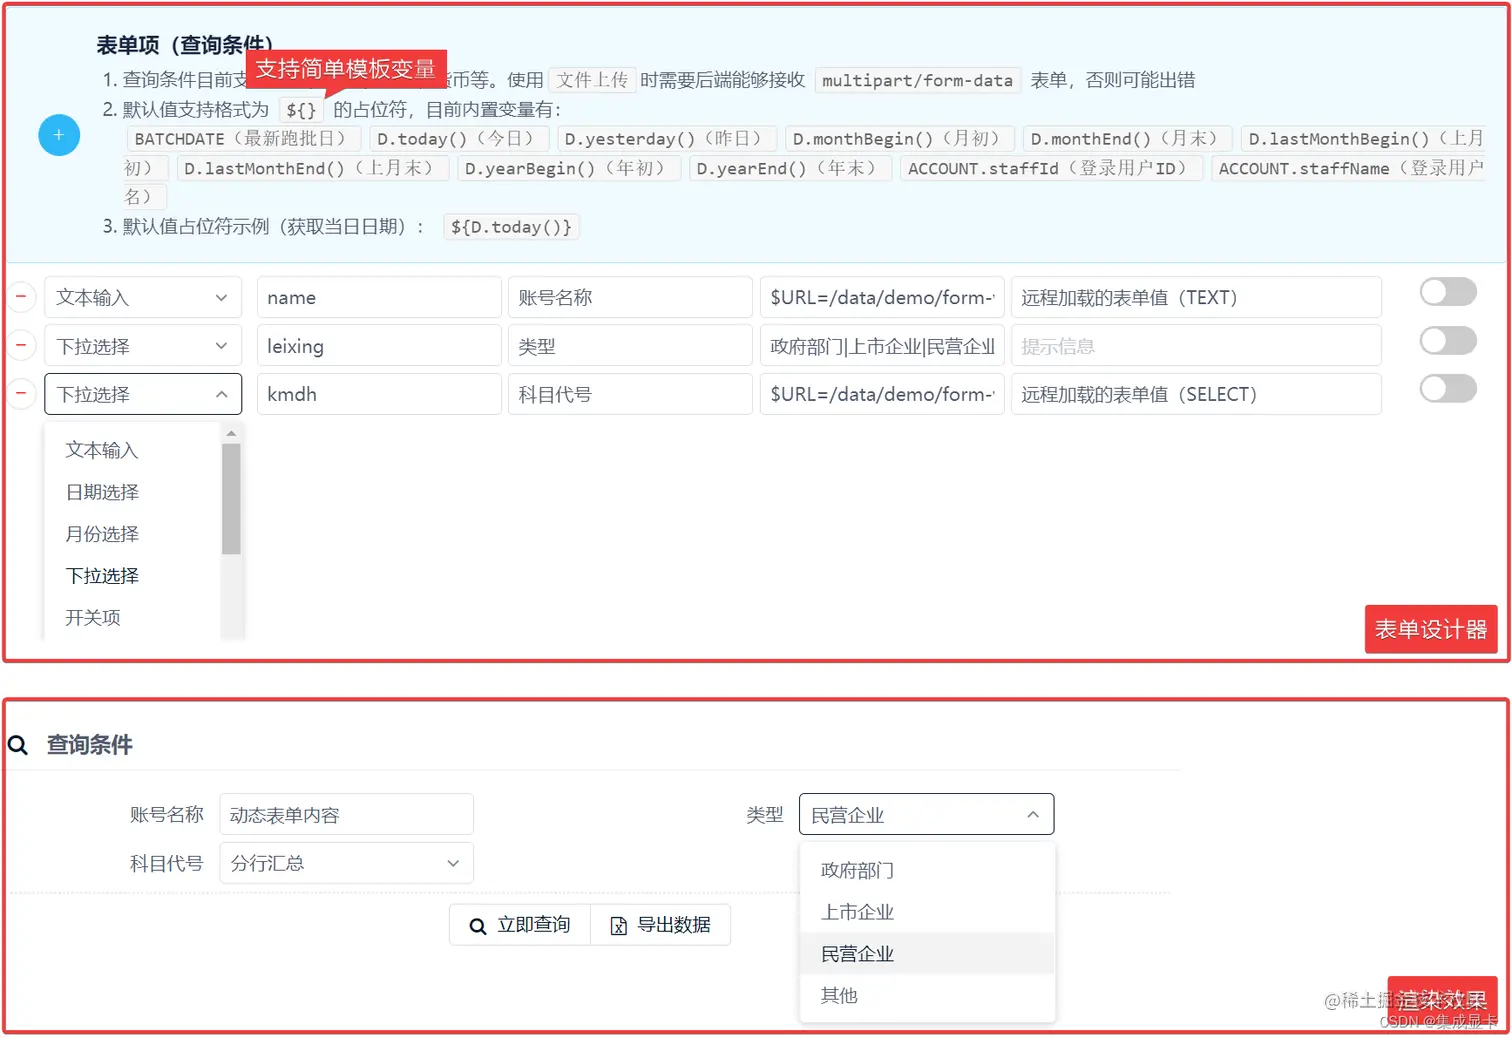Enable the toggle on the leixing row
1512x1038 pixels.
pyautogui.click(x=1448, y=340)
